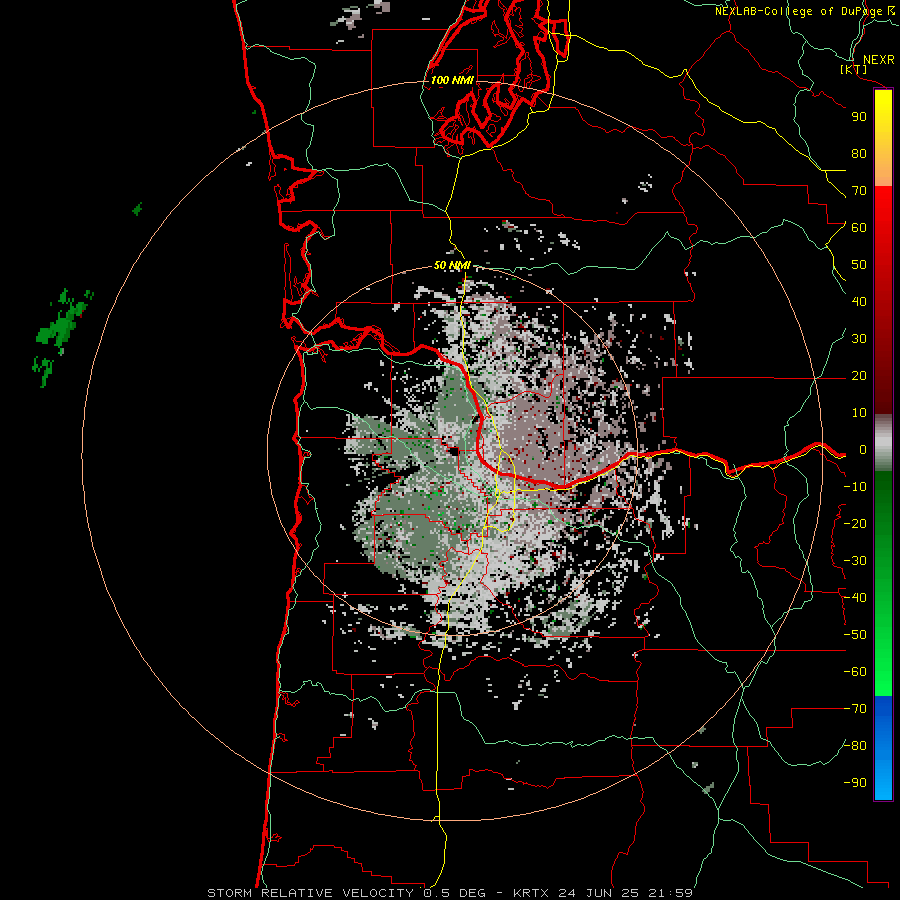Click the NEXR label above the scale
The image size is (900, 900).
pos(878,60)
